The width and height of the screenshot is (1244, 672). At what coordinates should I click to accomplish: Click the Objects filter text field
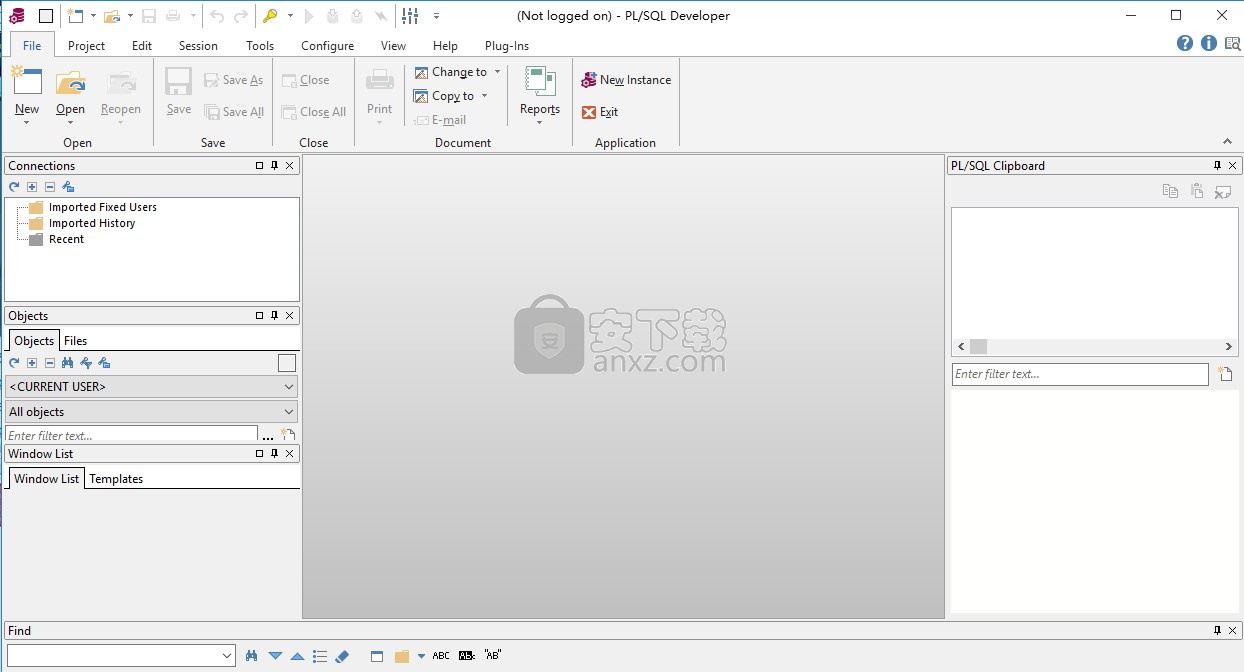tap(132, 435)
